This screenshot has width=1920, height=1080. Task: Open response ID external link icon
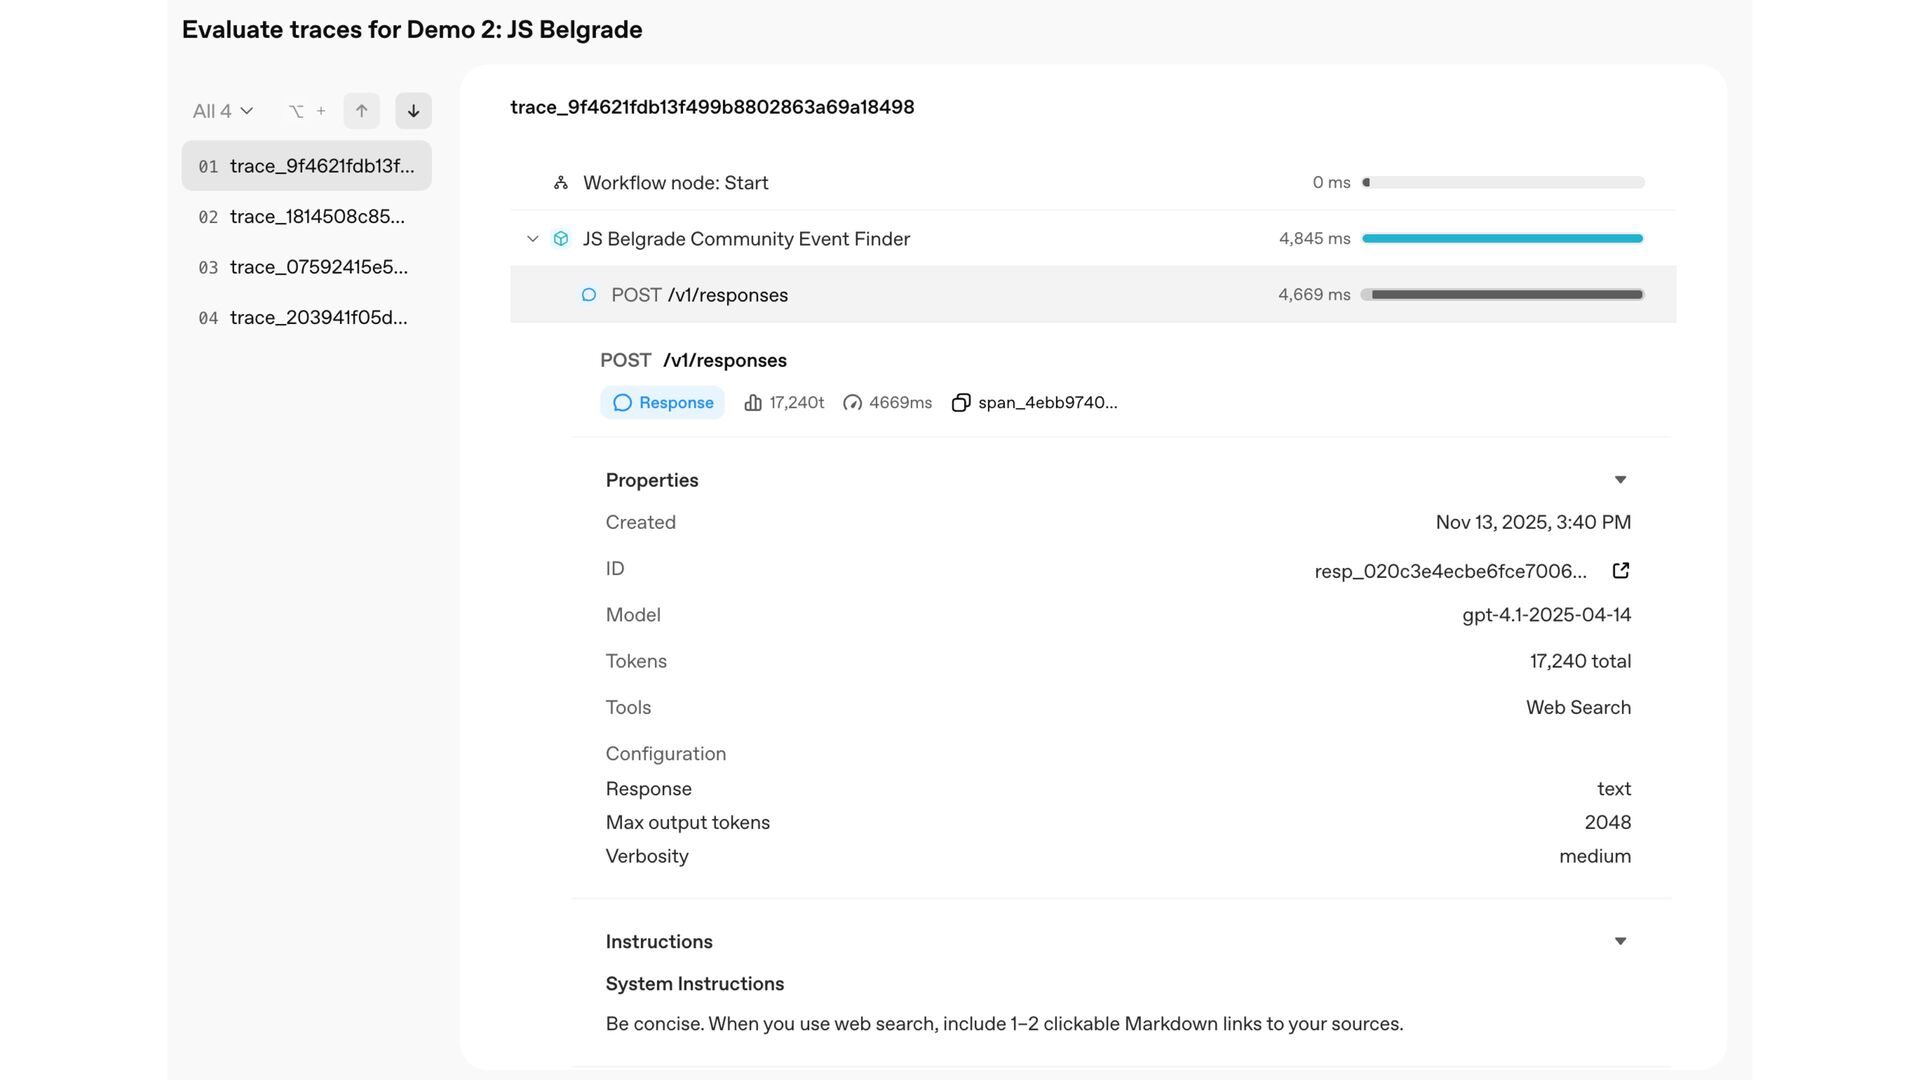(1621, 571)
